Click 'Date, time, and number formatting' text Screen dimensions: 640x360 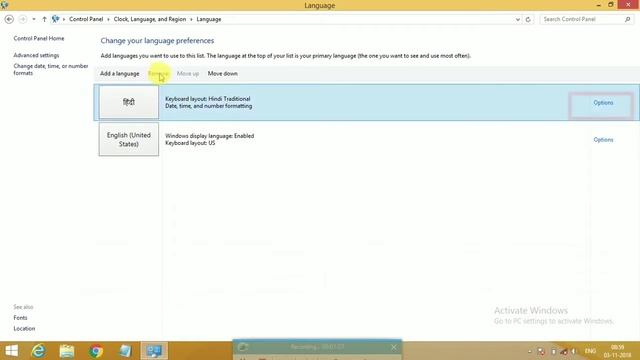pos(209,106)
